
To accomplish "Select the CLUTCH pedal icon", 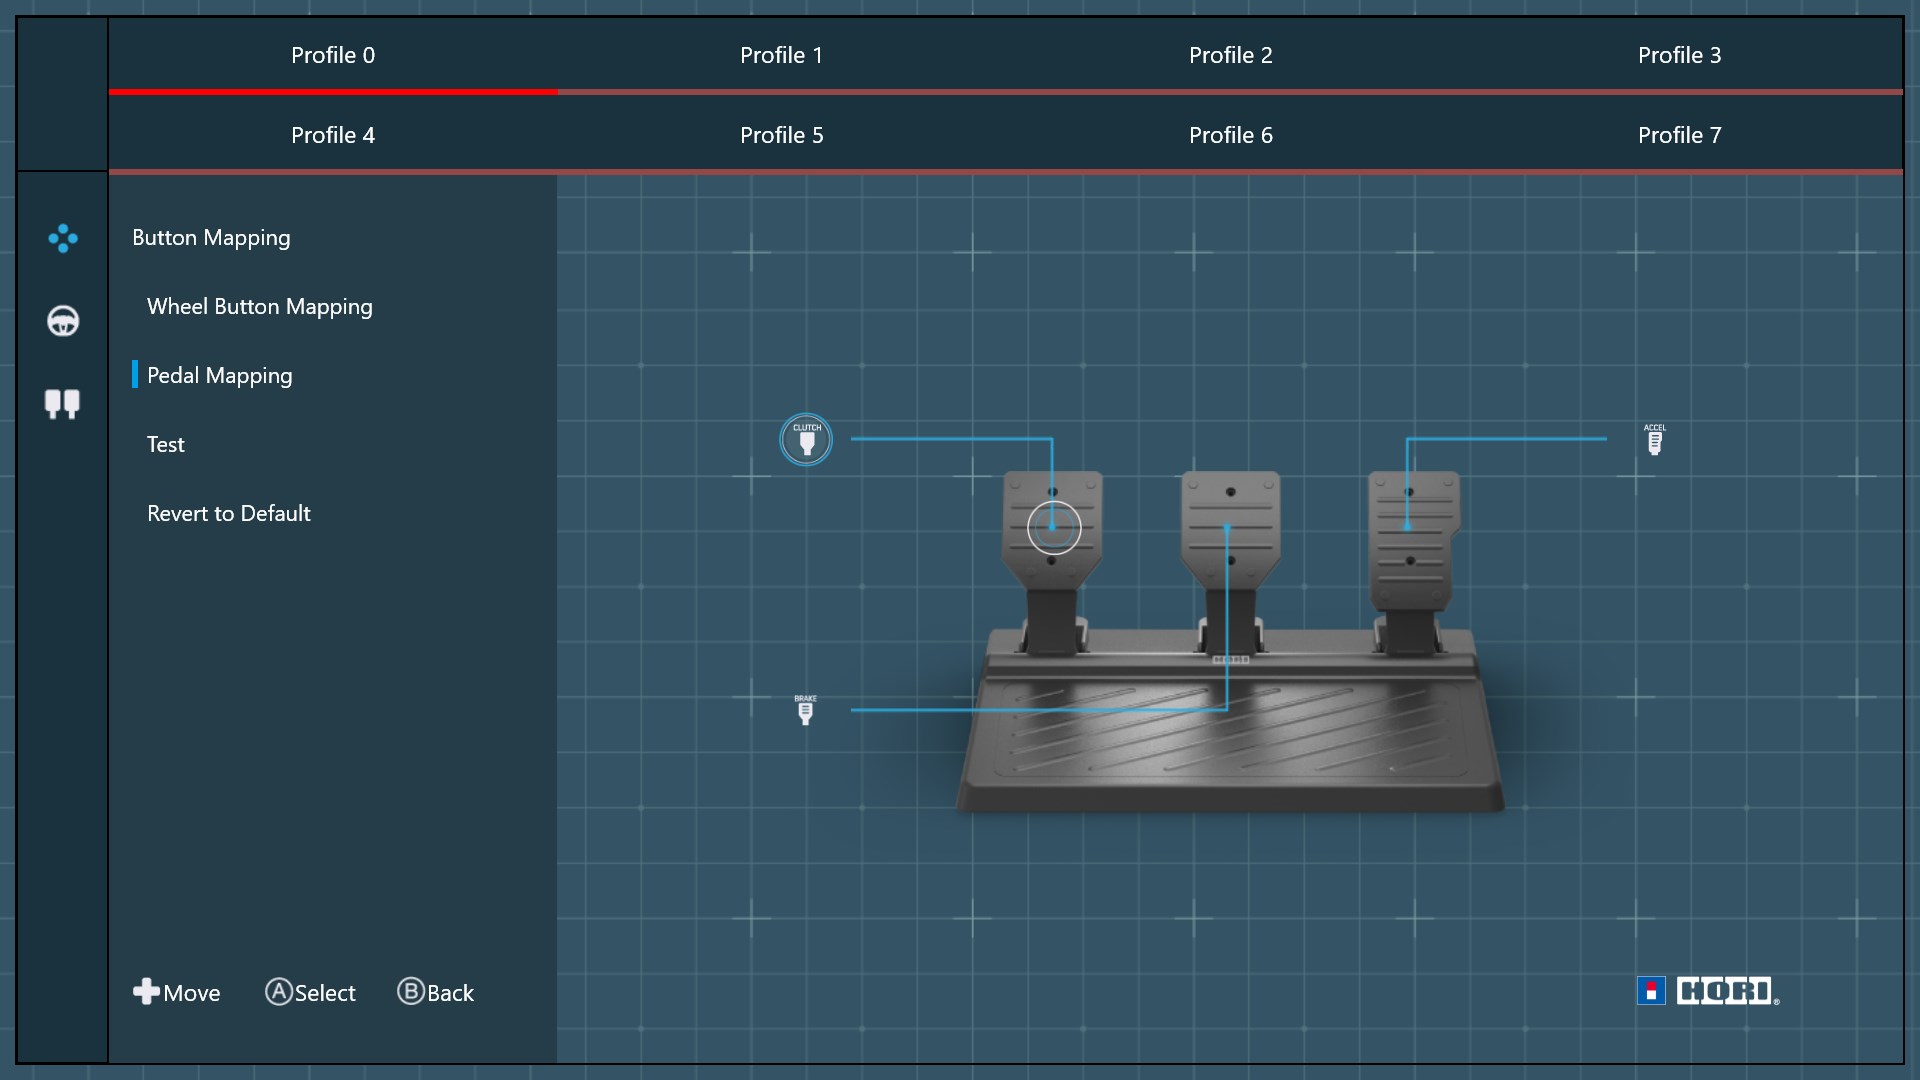I will (806, 440).
